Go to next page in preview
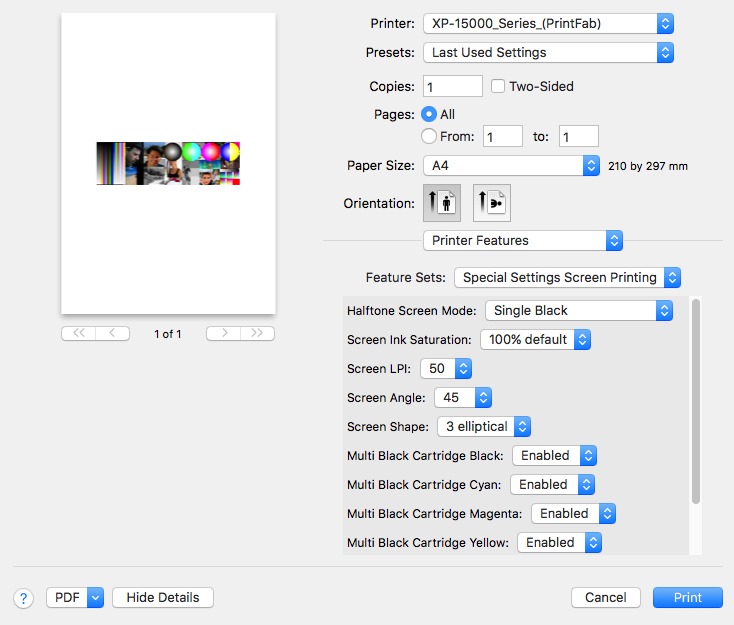This screenshot has width=734, height=625. tap(223, 333)
